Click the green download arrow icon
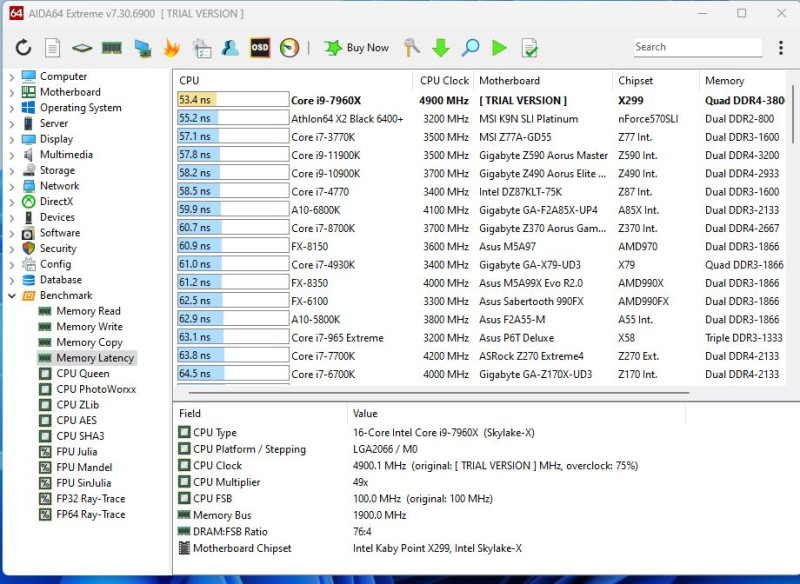 441,48
